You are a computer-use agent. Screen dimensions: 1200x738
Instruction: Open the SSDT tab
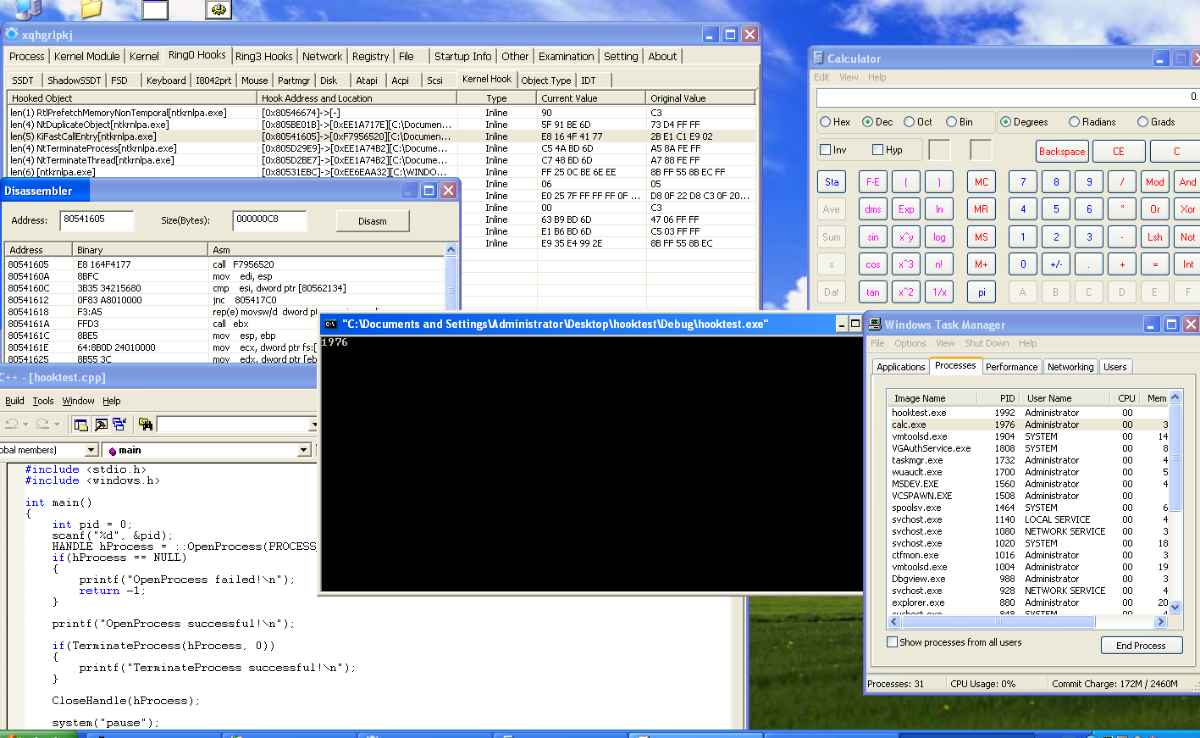coord(22,80)
